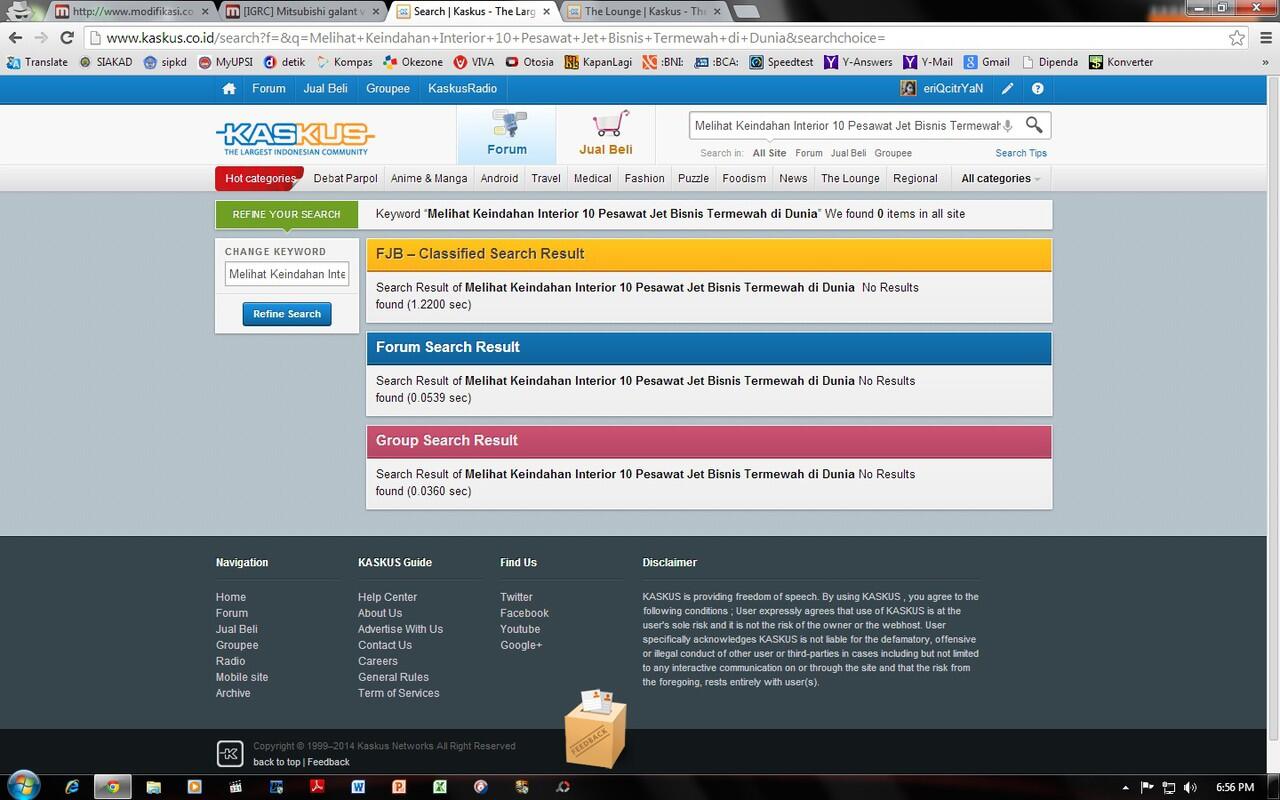Limit search scope to Groupee
This screenshot has height=800, width=1280.
coord(893,153)
